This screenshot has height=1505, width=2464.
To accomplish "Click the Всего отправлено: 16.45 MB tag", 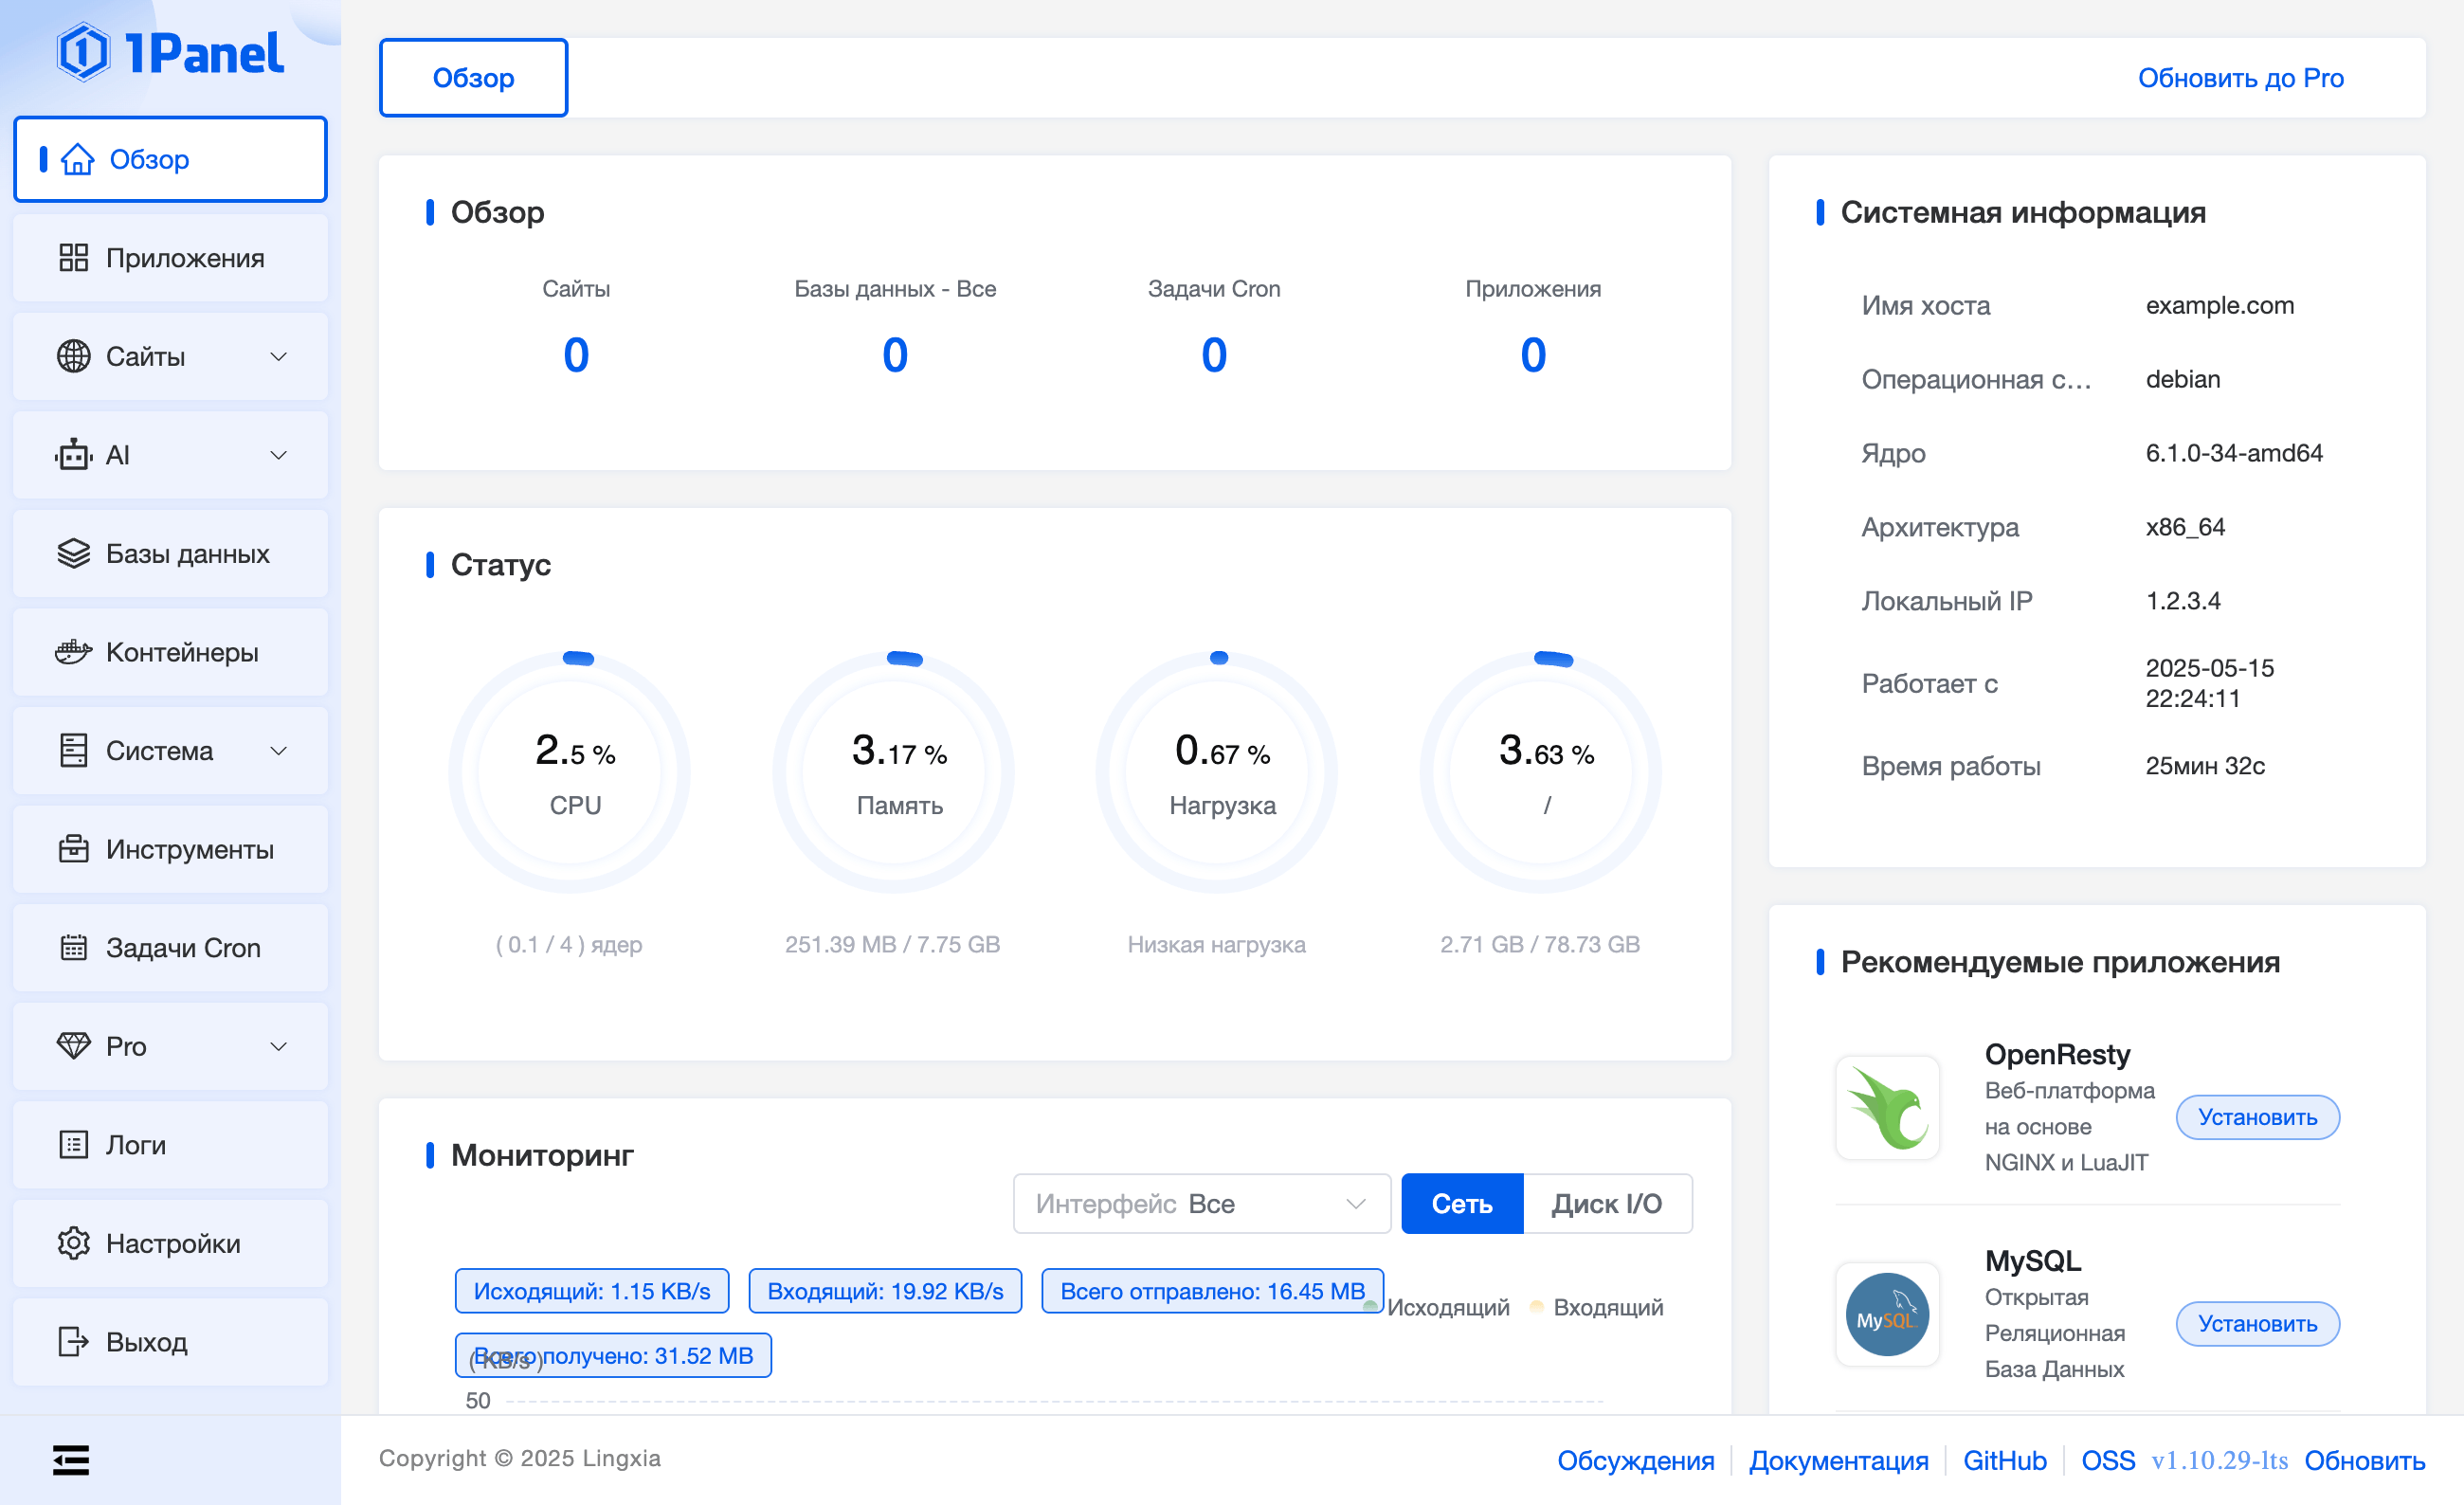I will (1212, 1291).
